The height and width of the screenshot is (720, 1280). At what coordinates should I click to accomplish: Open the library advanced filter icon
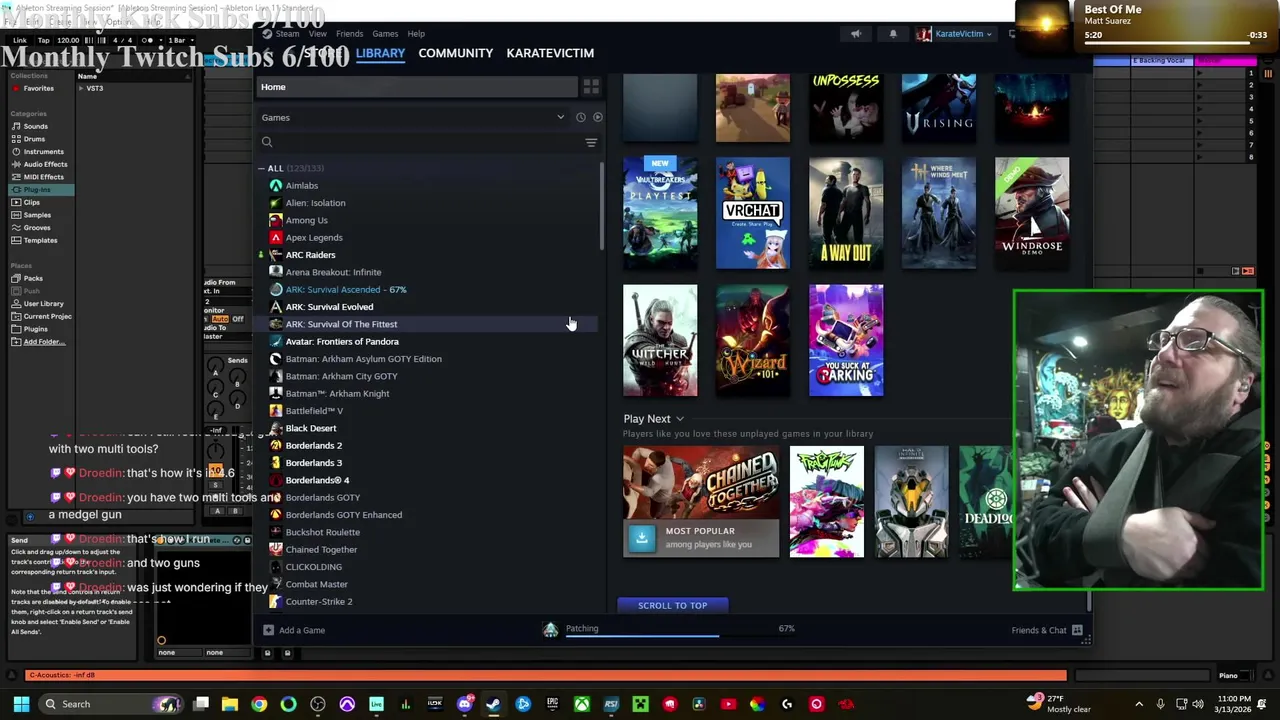(x=591, y=142)
